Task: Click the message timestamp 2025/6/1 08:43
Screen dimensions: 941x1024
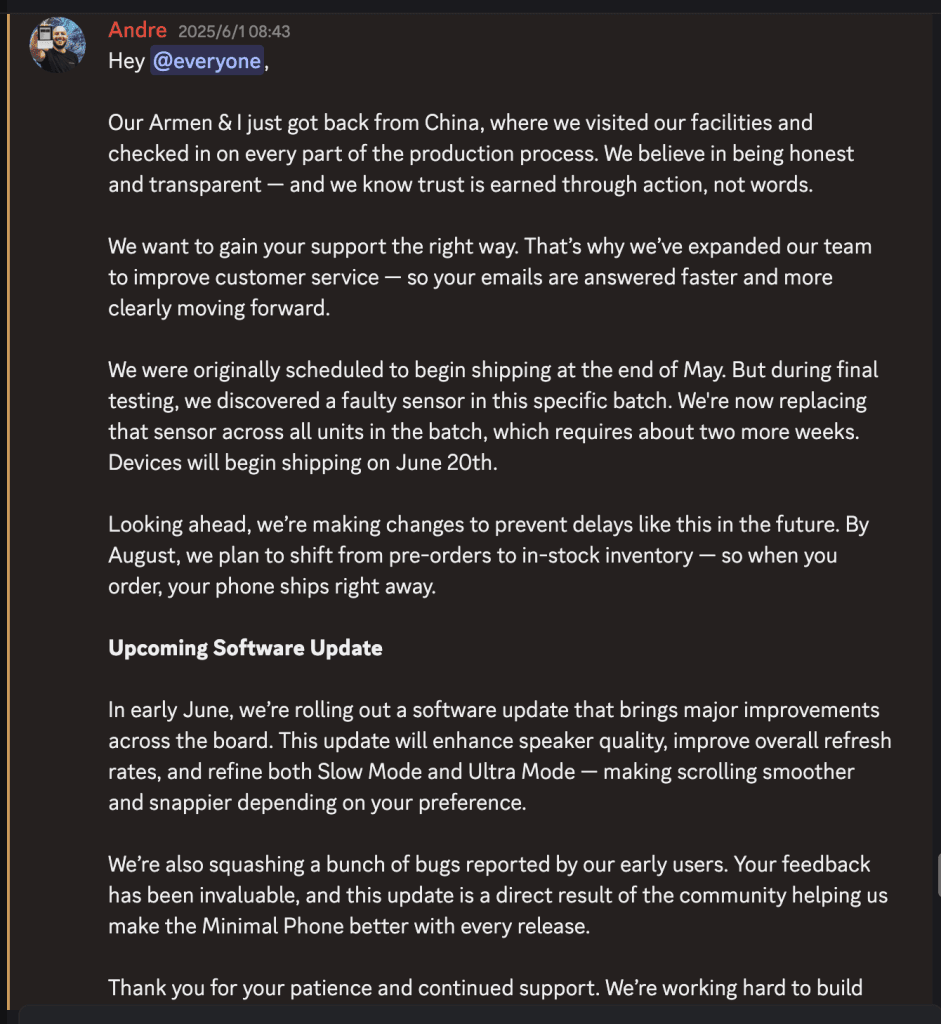Action: tap(234, 31)
